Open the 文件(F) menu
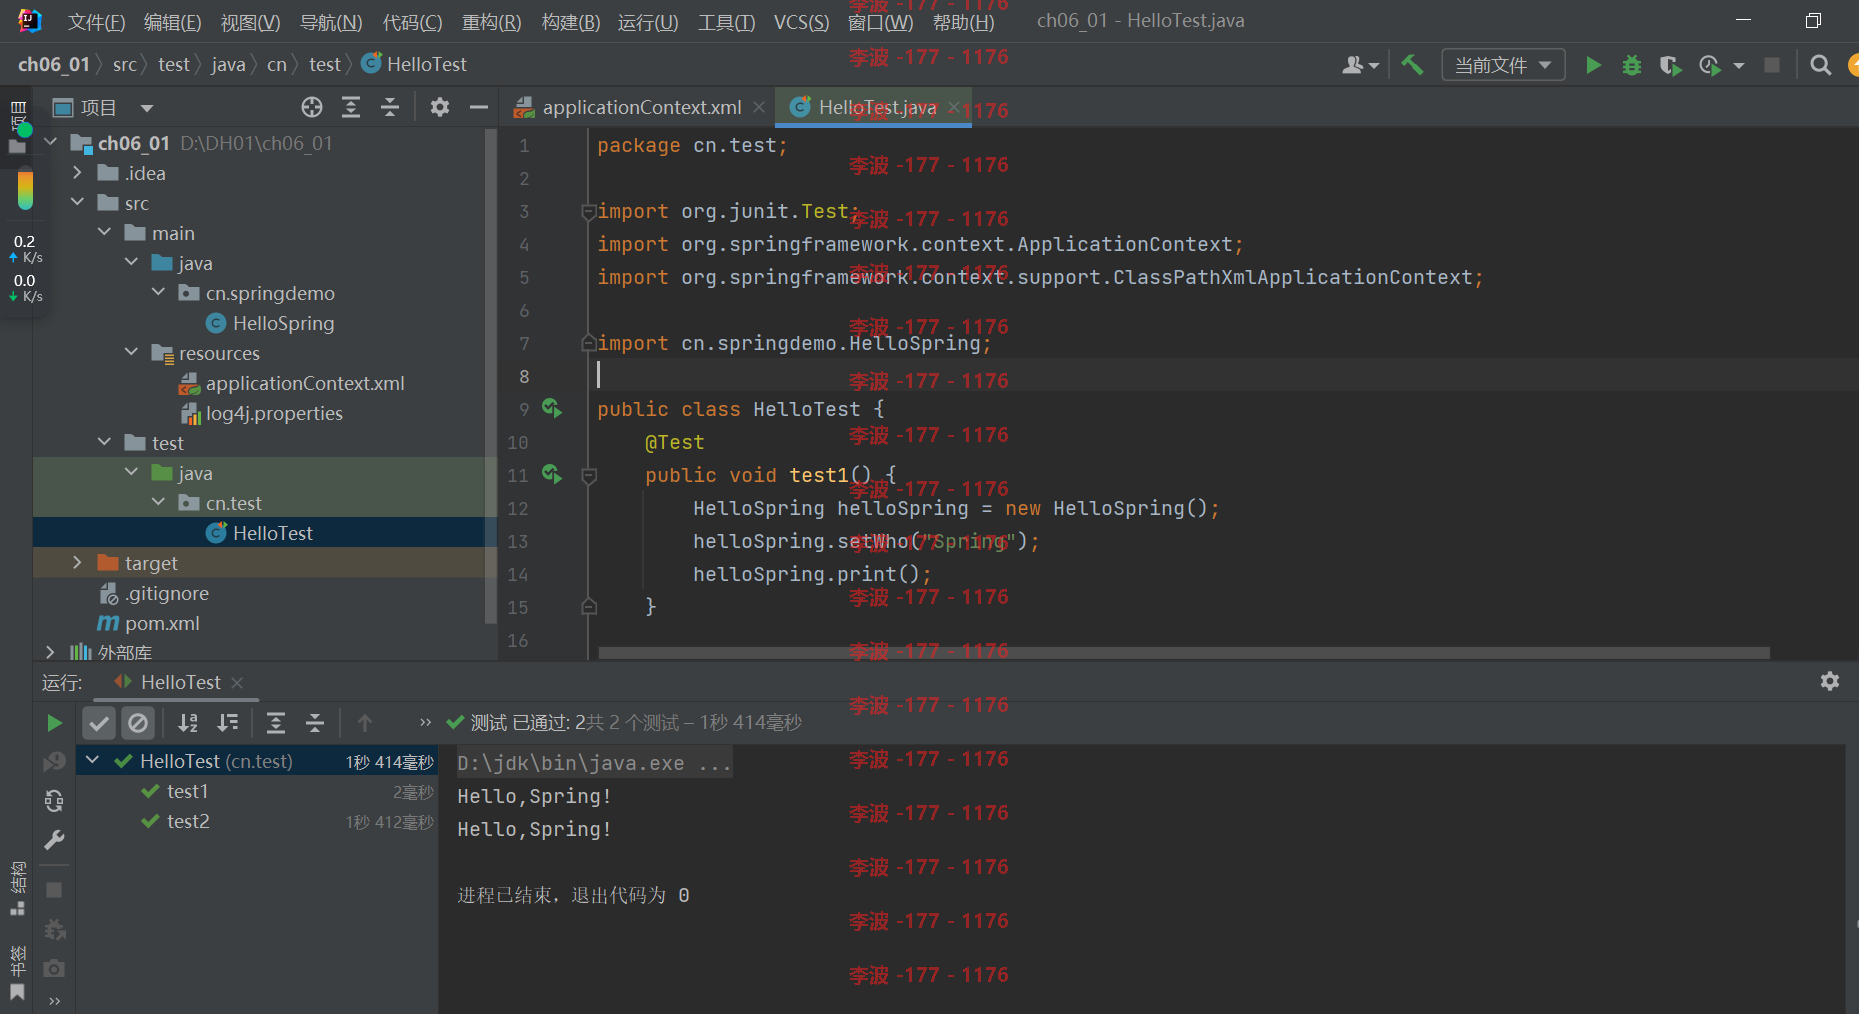Viewport: 1859px width, 1014px height. pyautogui.click(x=96, y=22)
